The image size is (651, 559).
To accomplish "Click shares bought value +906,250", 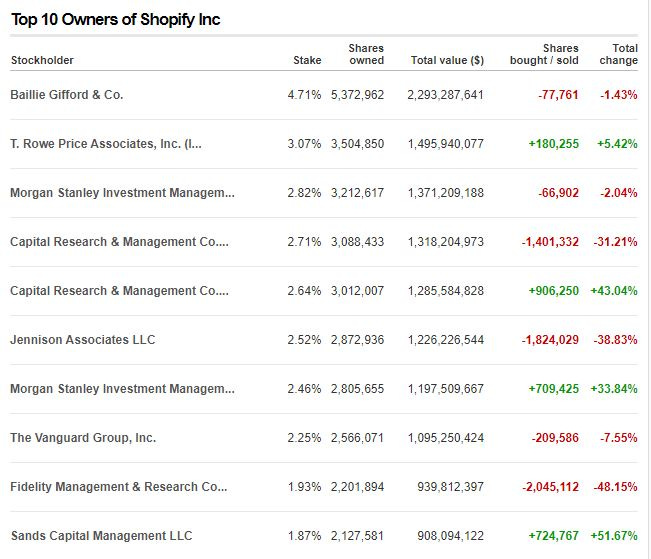I will [x=553, y=291].
